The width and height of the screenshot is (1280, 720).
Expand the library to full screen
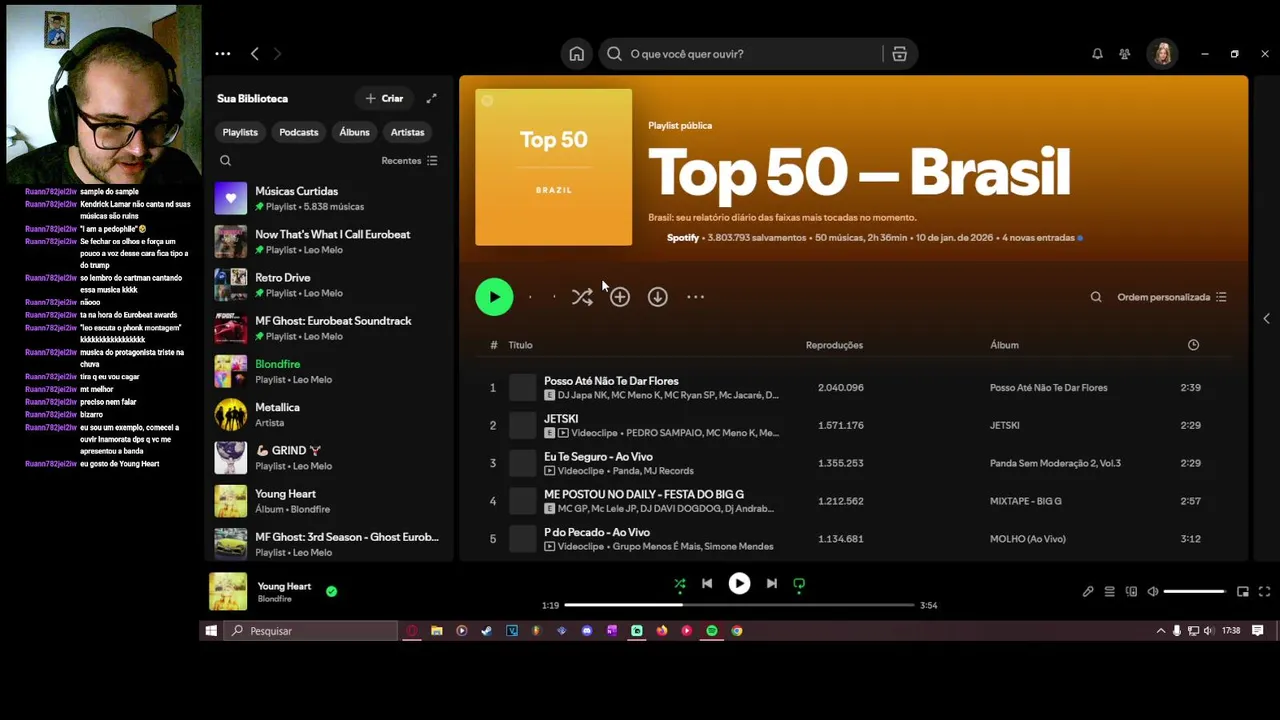click(431, 98)
